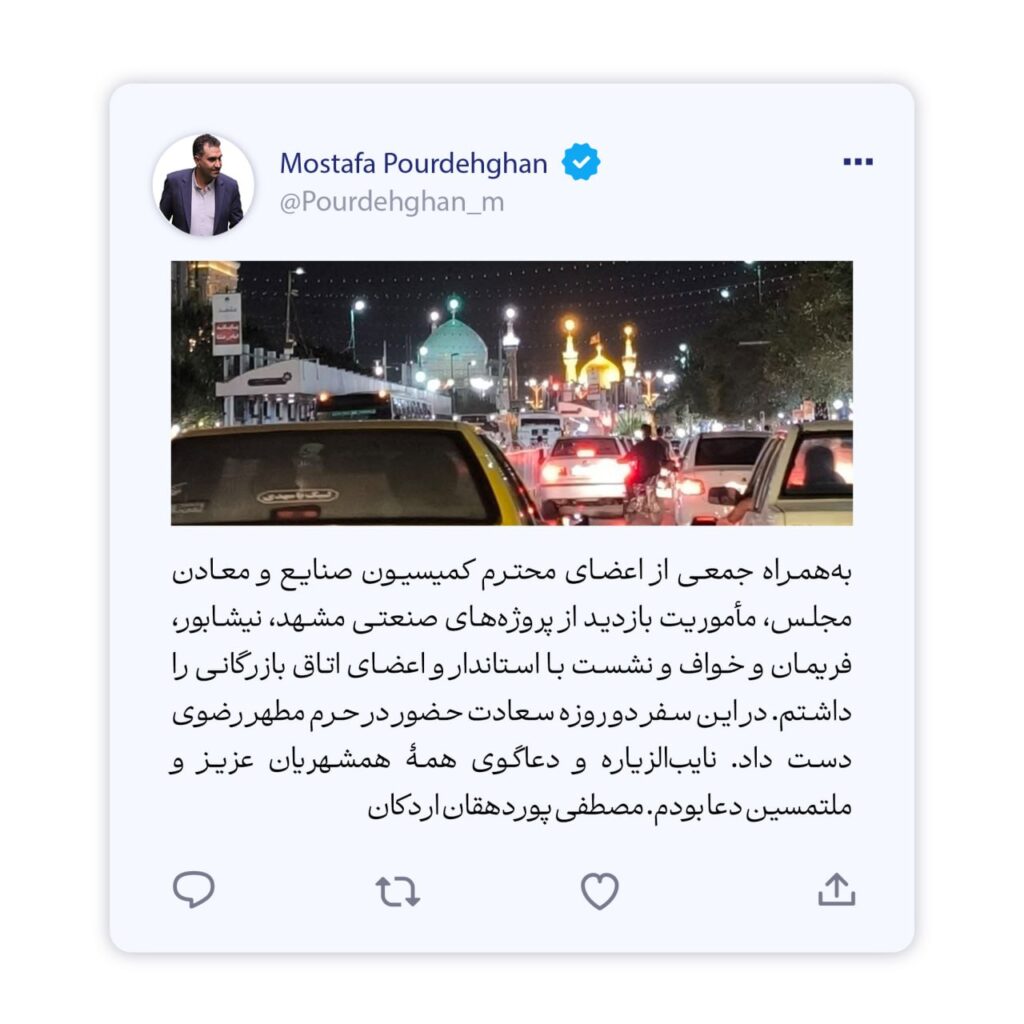Click the reply speech bubble icon
This screenshot has height=1024, width=1024.
(193, 889)
